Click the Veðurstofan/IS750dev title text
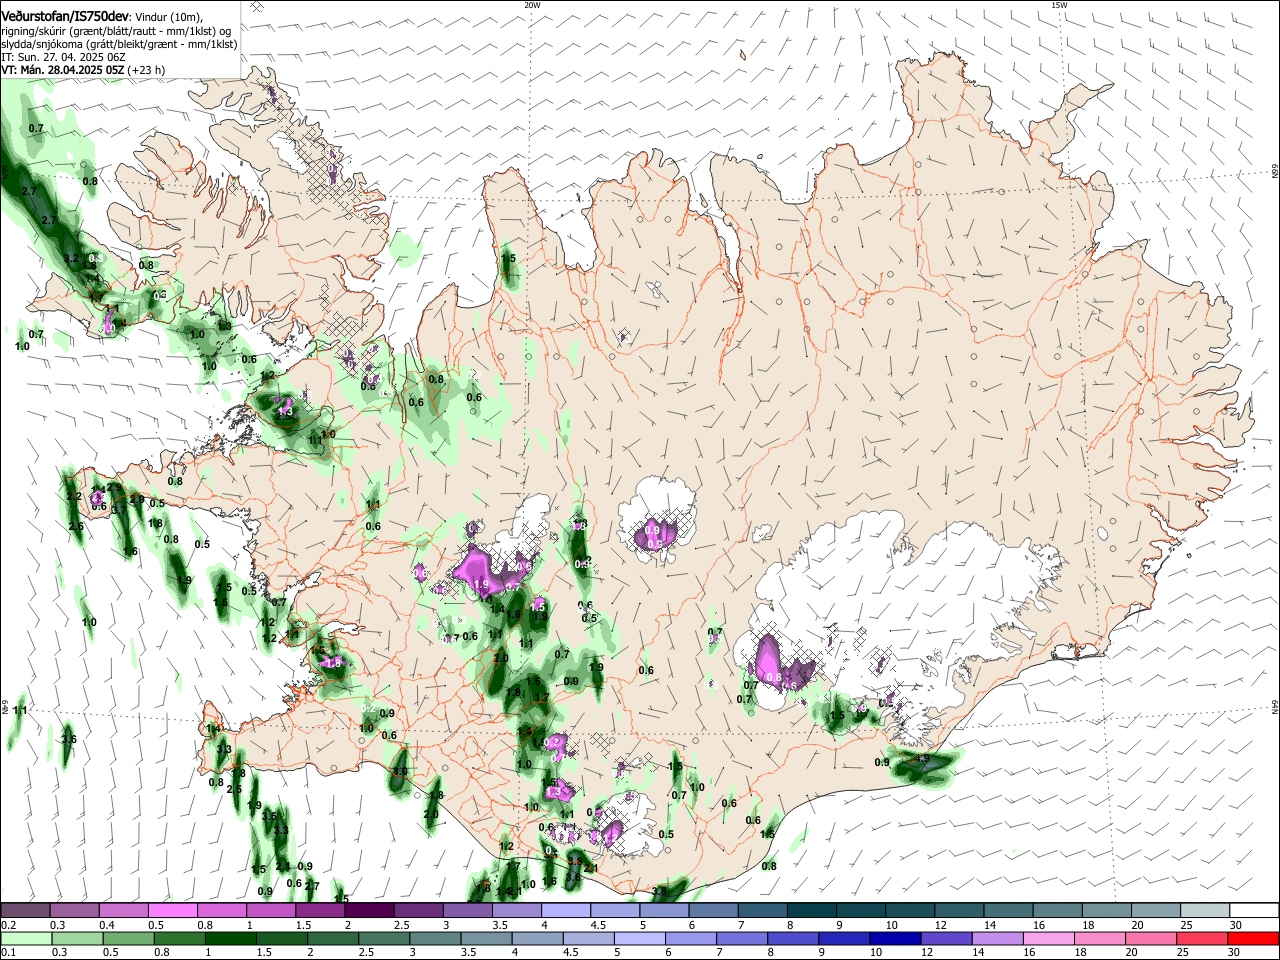The width and height of the screenshot is (1280, 960). (65, 17)
